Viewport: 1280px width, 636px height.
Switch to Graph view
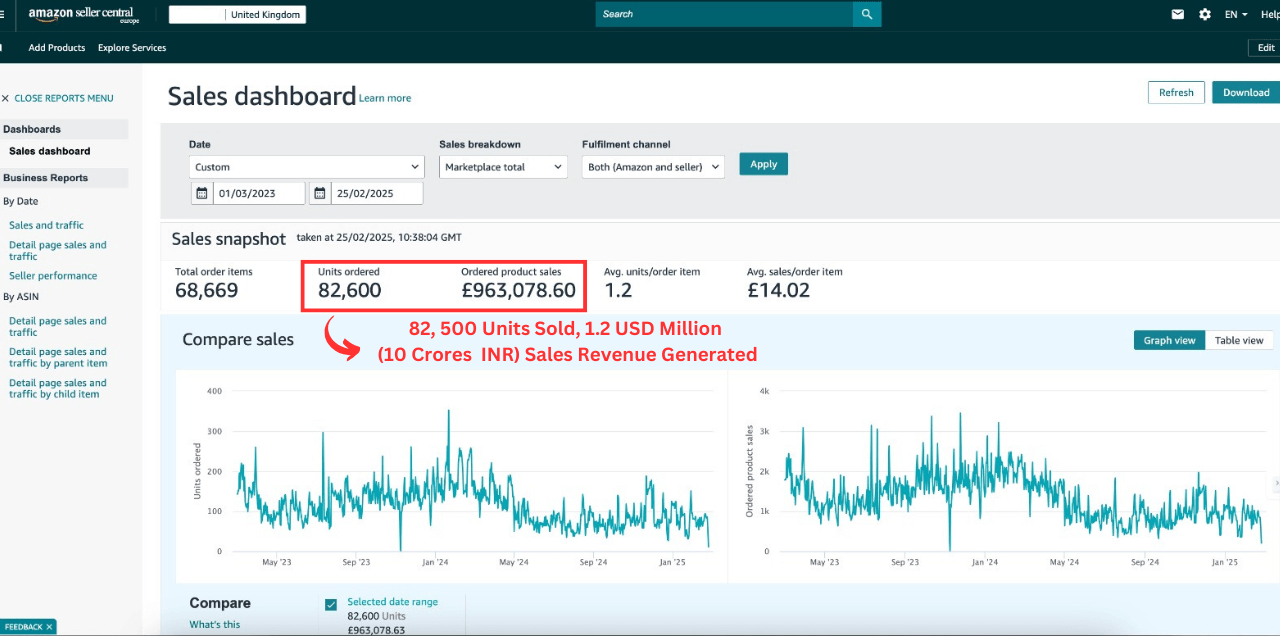(1169, 340)
